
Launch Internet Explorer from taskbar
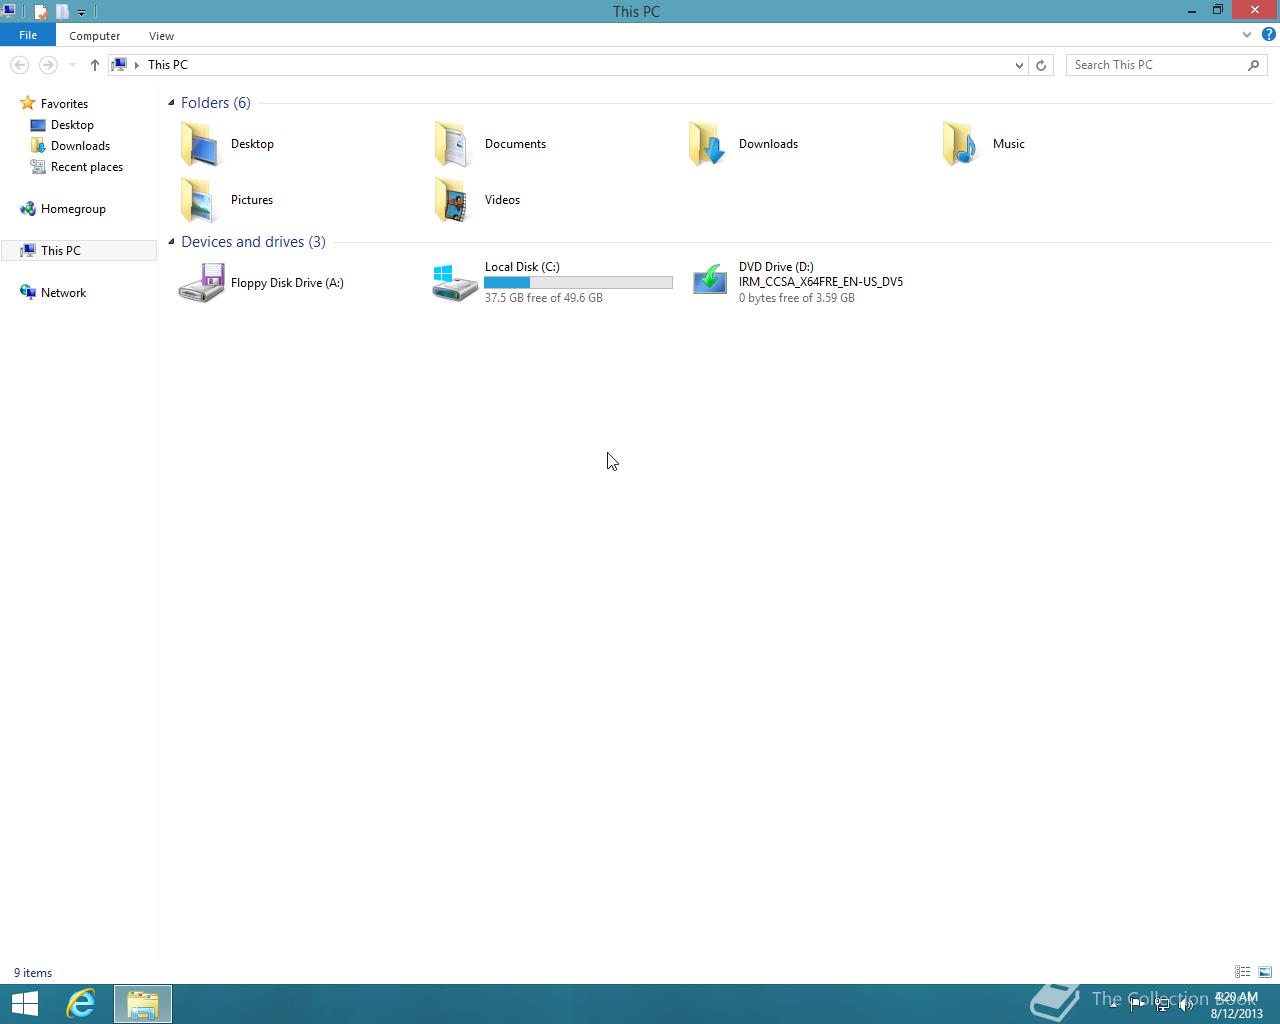point(81,1004)
